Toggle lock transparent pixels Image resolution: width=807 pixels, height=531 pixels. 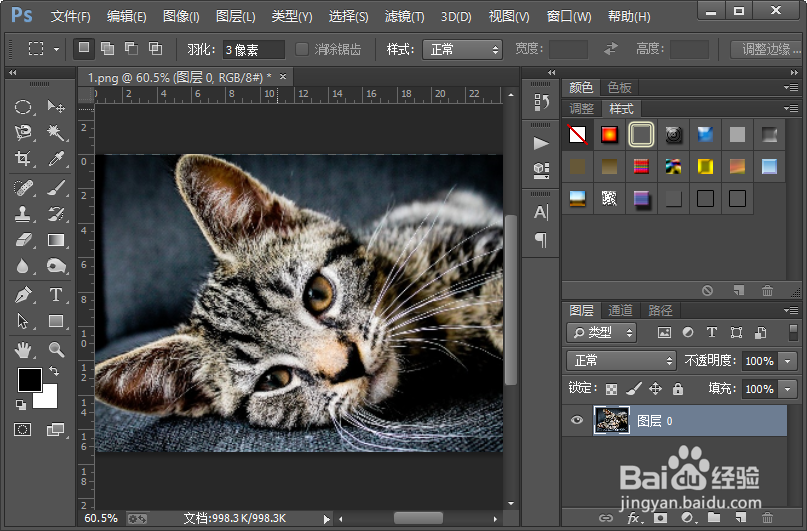click(611, 388)
